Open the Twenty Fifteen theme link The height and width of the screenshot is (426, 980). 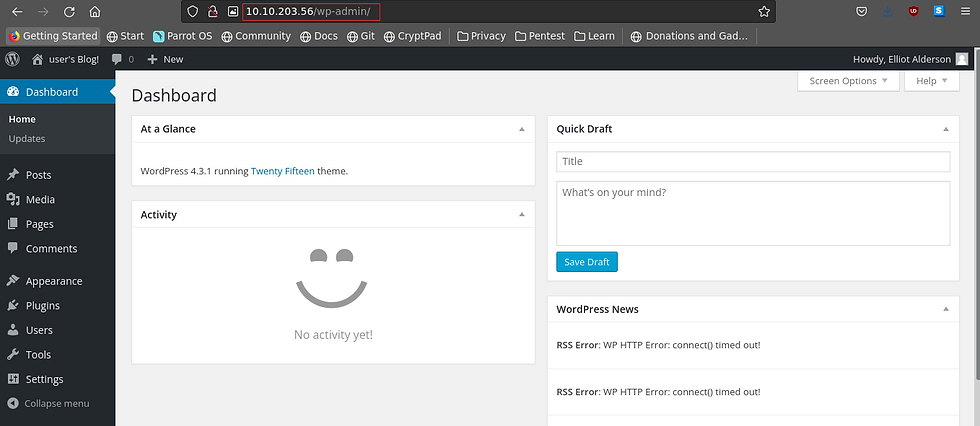282,171
